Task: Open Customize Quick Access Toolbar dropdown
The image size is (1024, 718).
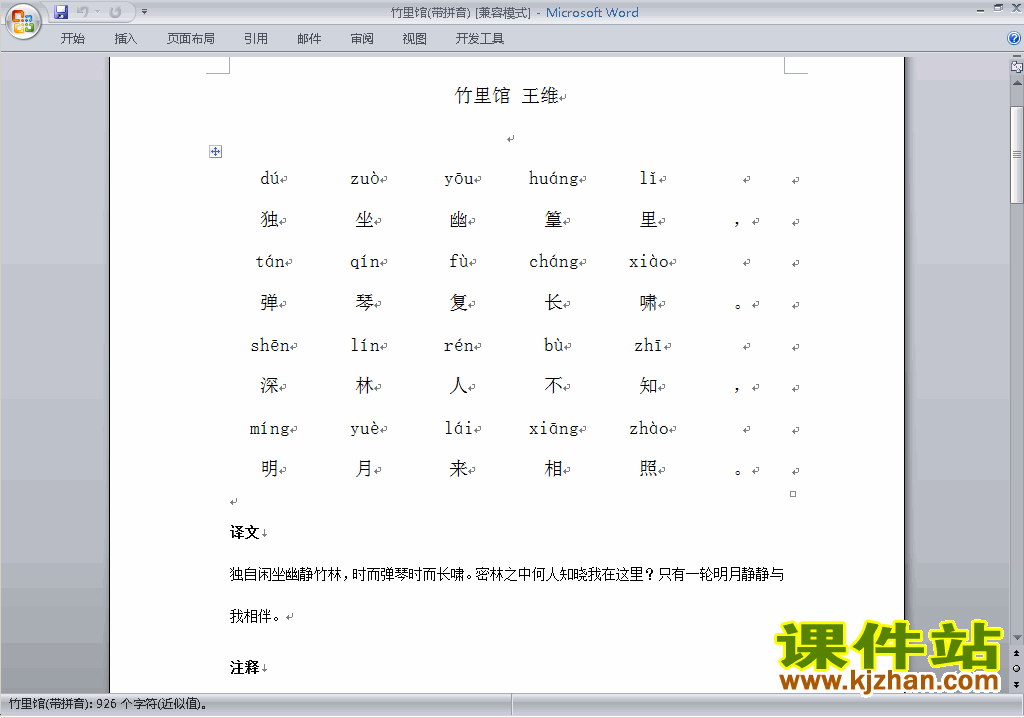Action: [144, 12]
